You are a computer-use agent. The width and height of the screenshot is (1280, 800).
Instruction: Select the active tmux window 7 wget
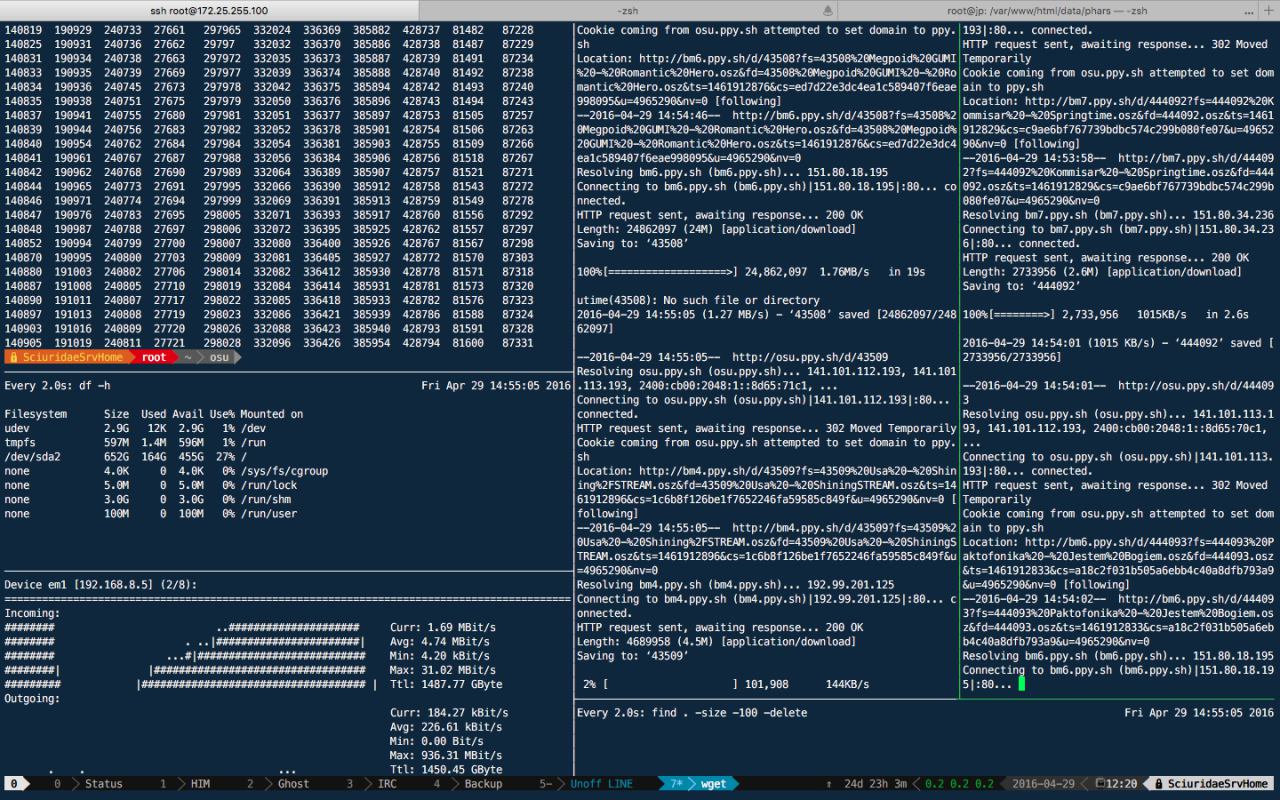[x=698, y=784]
